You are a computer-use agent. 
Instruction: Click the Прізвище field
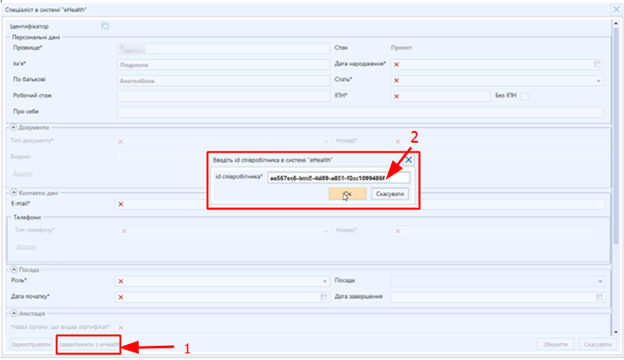223,49
